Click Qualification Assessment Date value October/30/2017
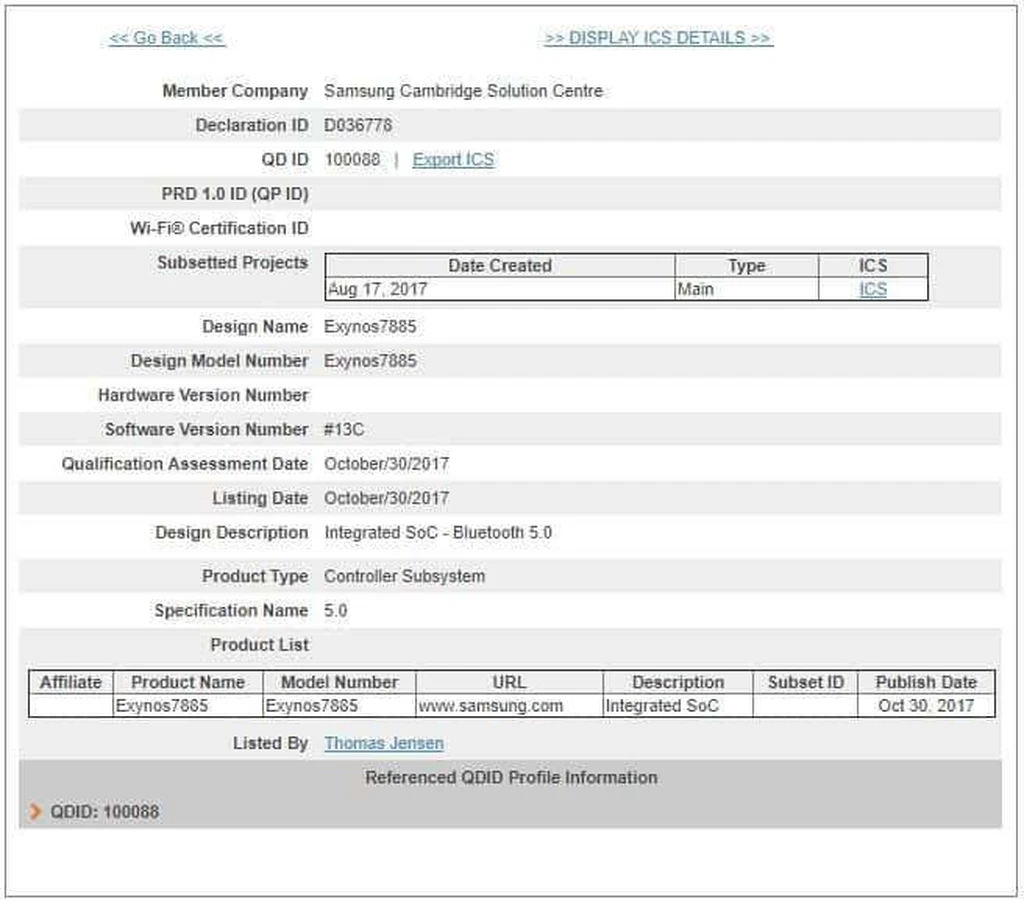1024x902 pixels. click(387, 464)
